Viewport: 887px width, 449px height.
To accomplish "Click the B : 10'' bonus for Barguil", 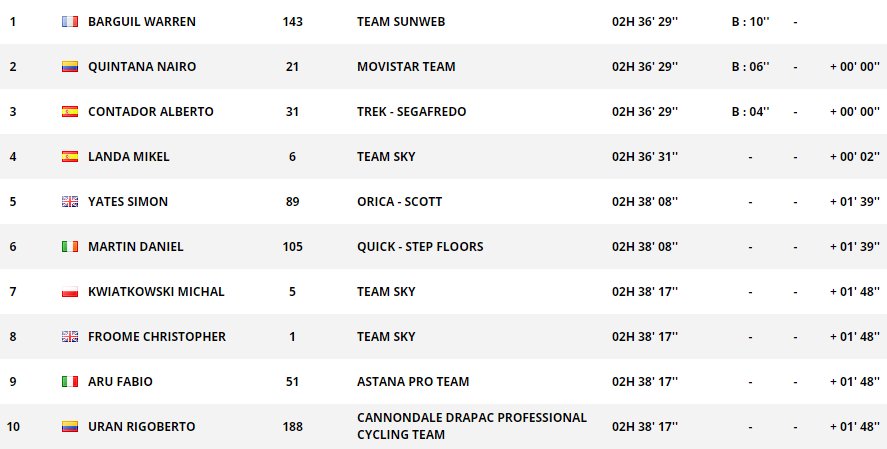I will pos(750,21).
